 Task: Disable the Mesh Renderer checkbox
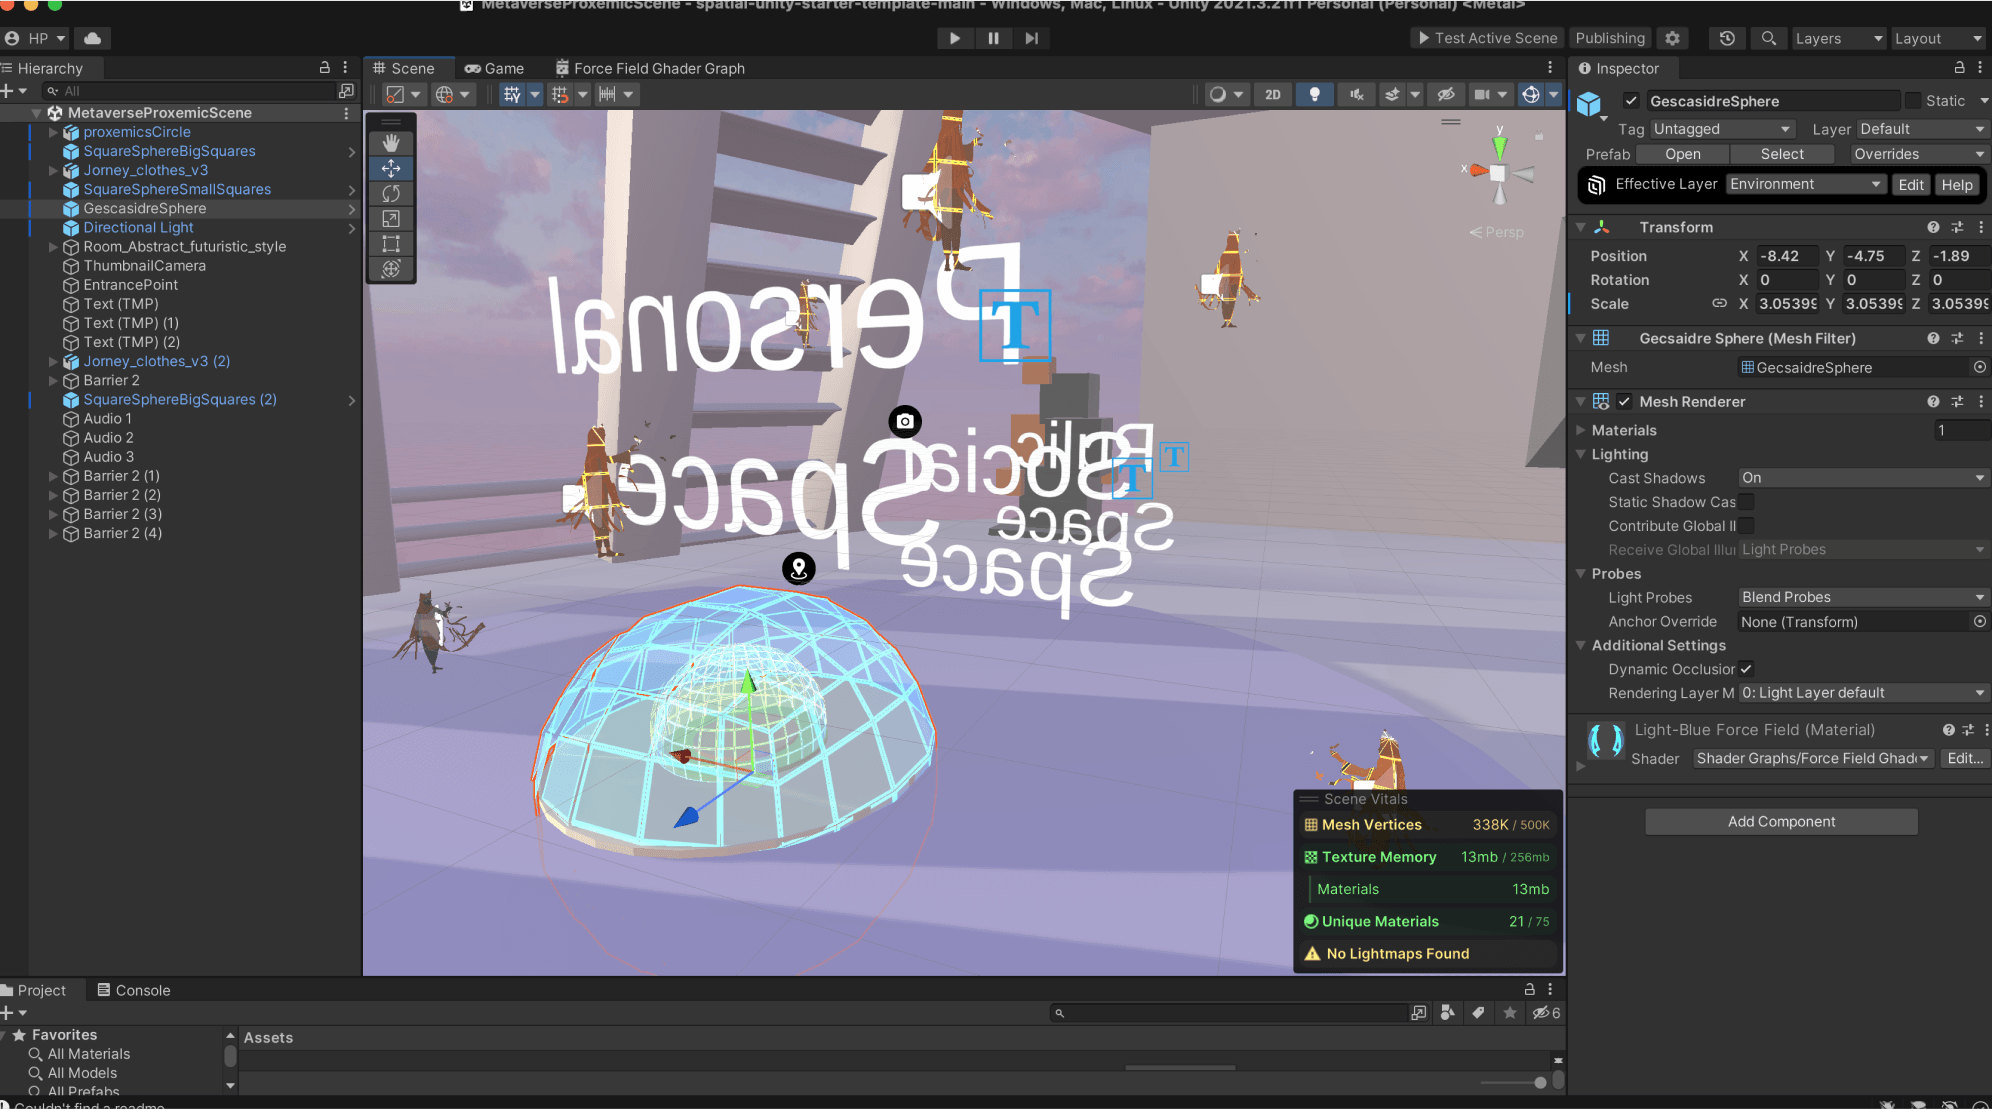pos(1625,401)
